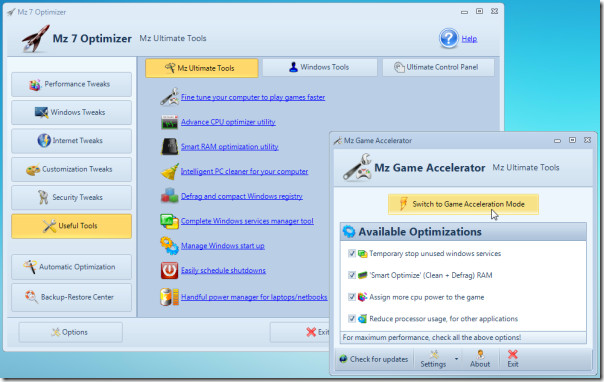604x382 pixels.
Task: Click the registry defrag cubes icon
Action: coord(169,196)
